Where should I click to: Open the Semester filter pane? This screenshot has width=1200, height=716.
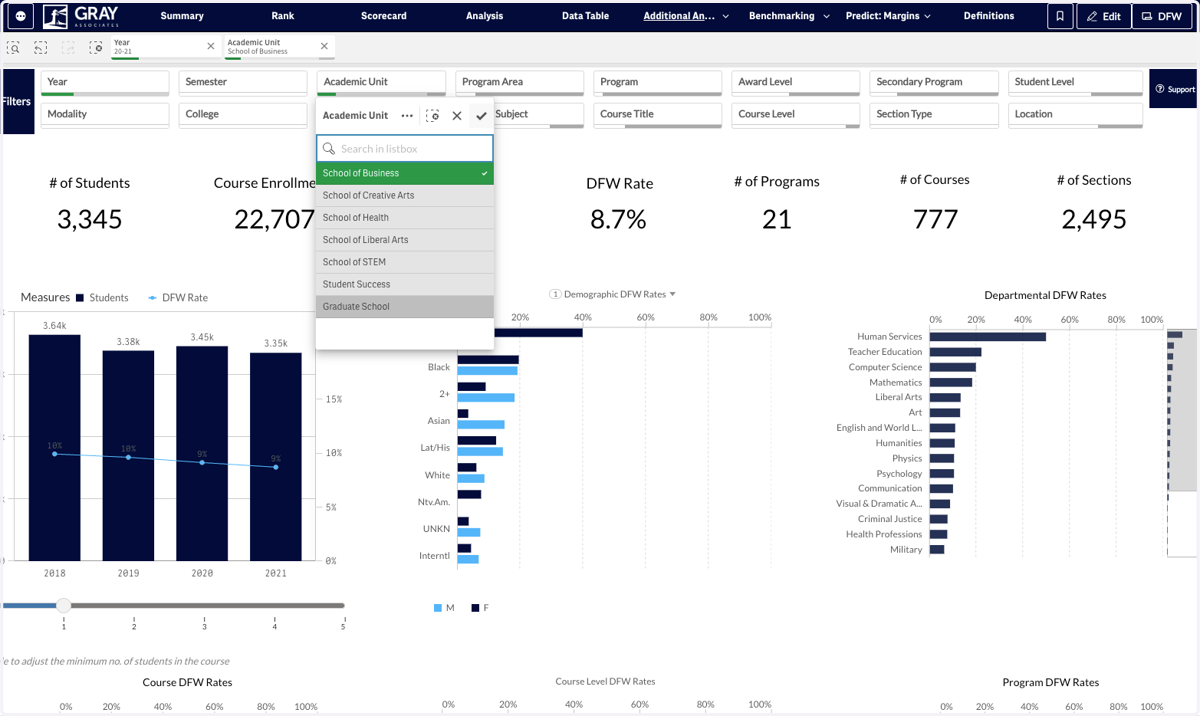click(243, 83)
